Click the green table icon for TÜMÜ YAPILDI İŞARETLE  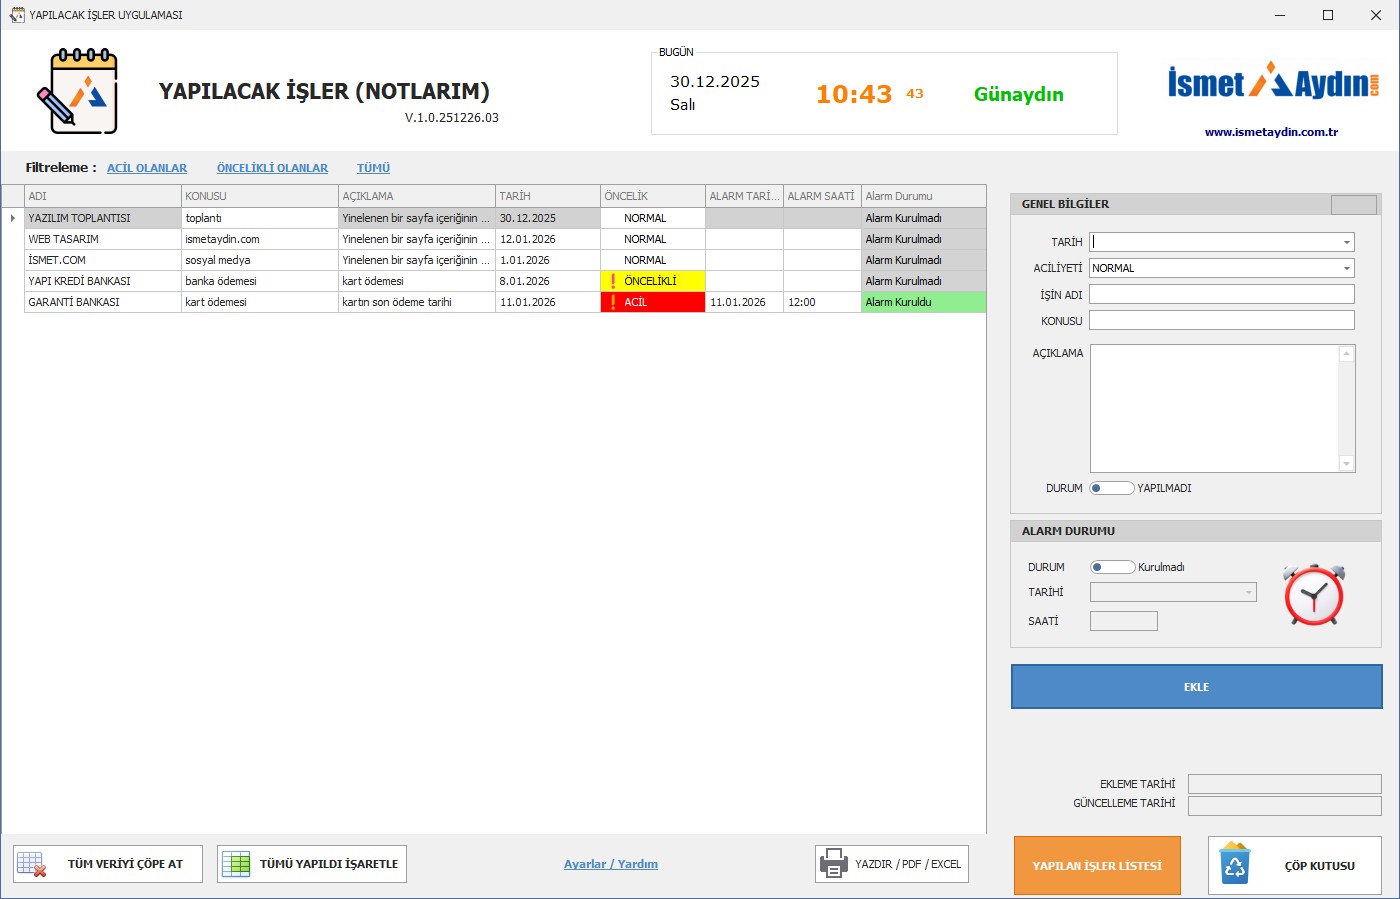tap(236, 864)
